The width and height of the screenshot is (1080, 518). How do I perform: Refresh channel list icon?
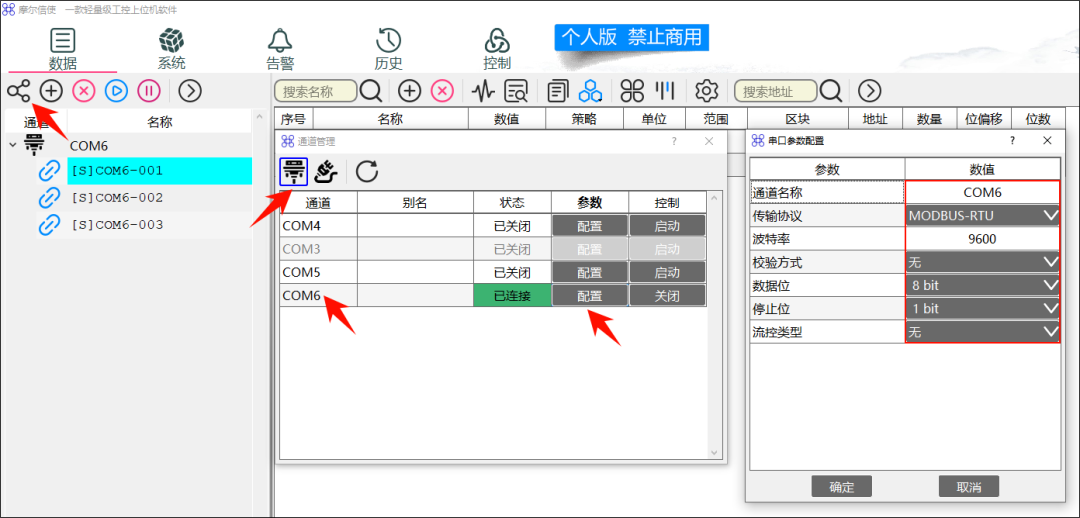pos(366,171)
